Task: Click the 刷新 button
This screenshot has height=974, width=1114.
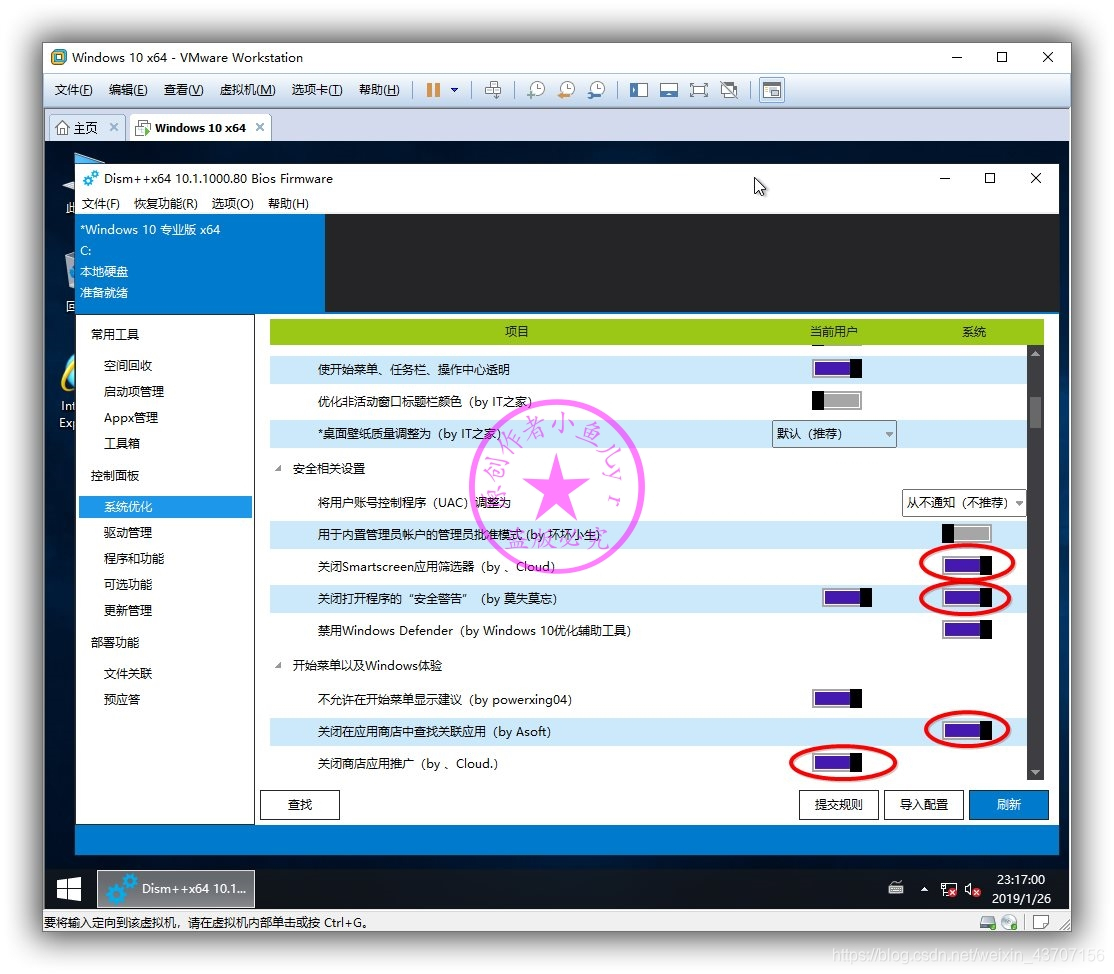Action: point(1009,805)
